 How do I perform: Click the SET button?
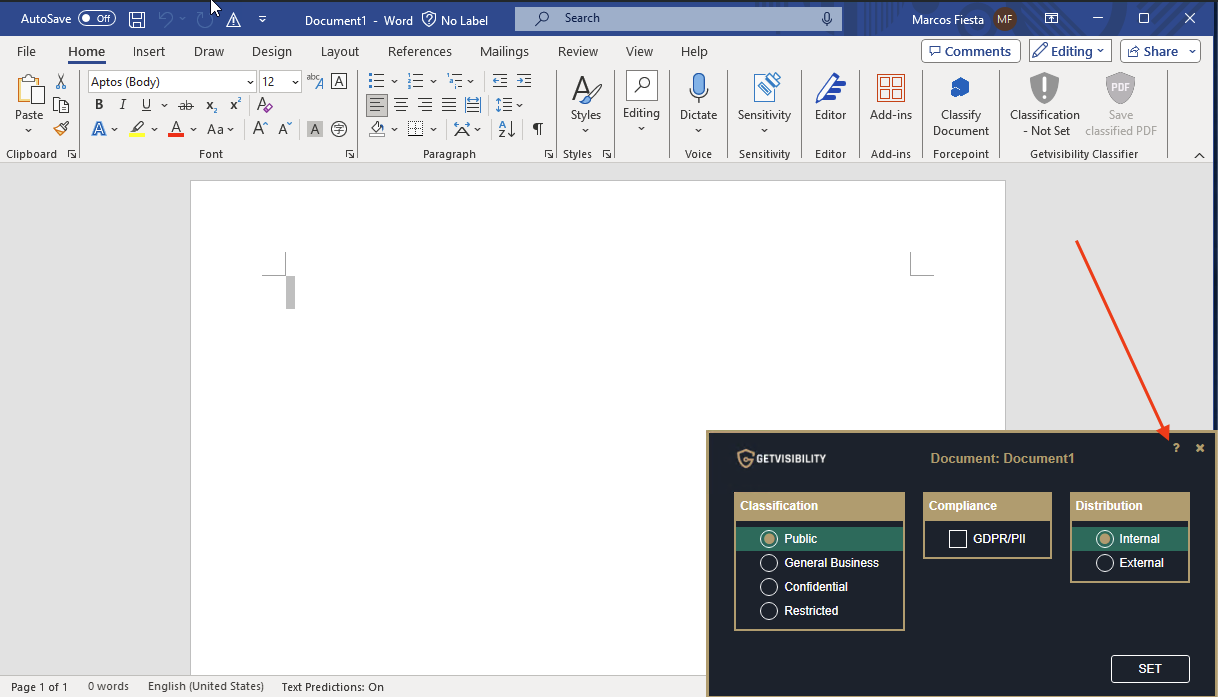[1150, 668]
